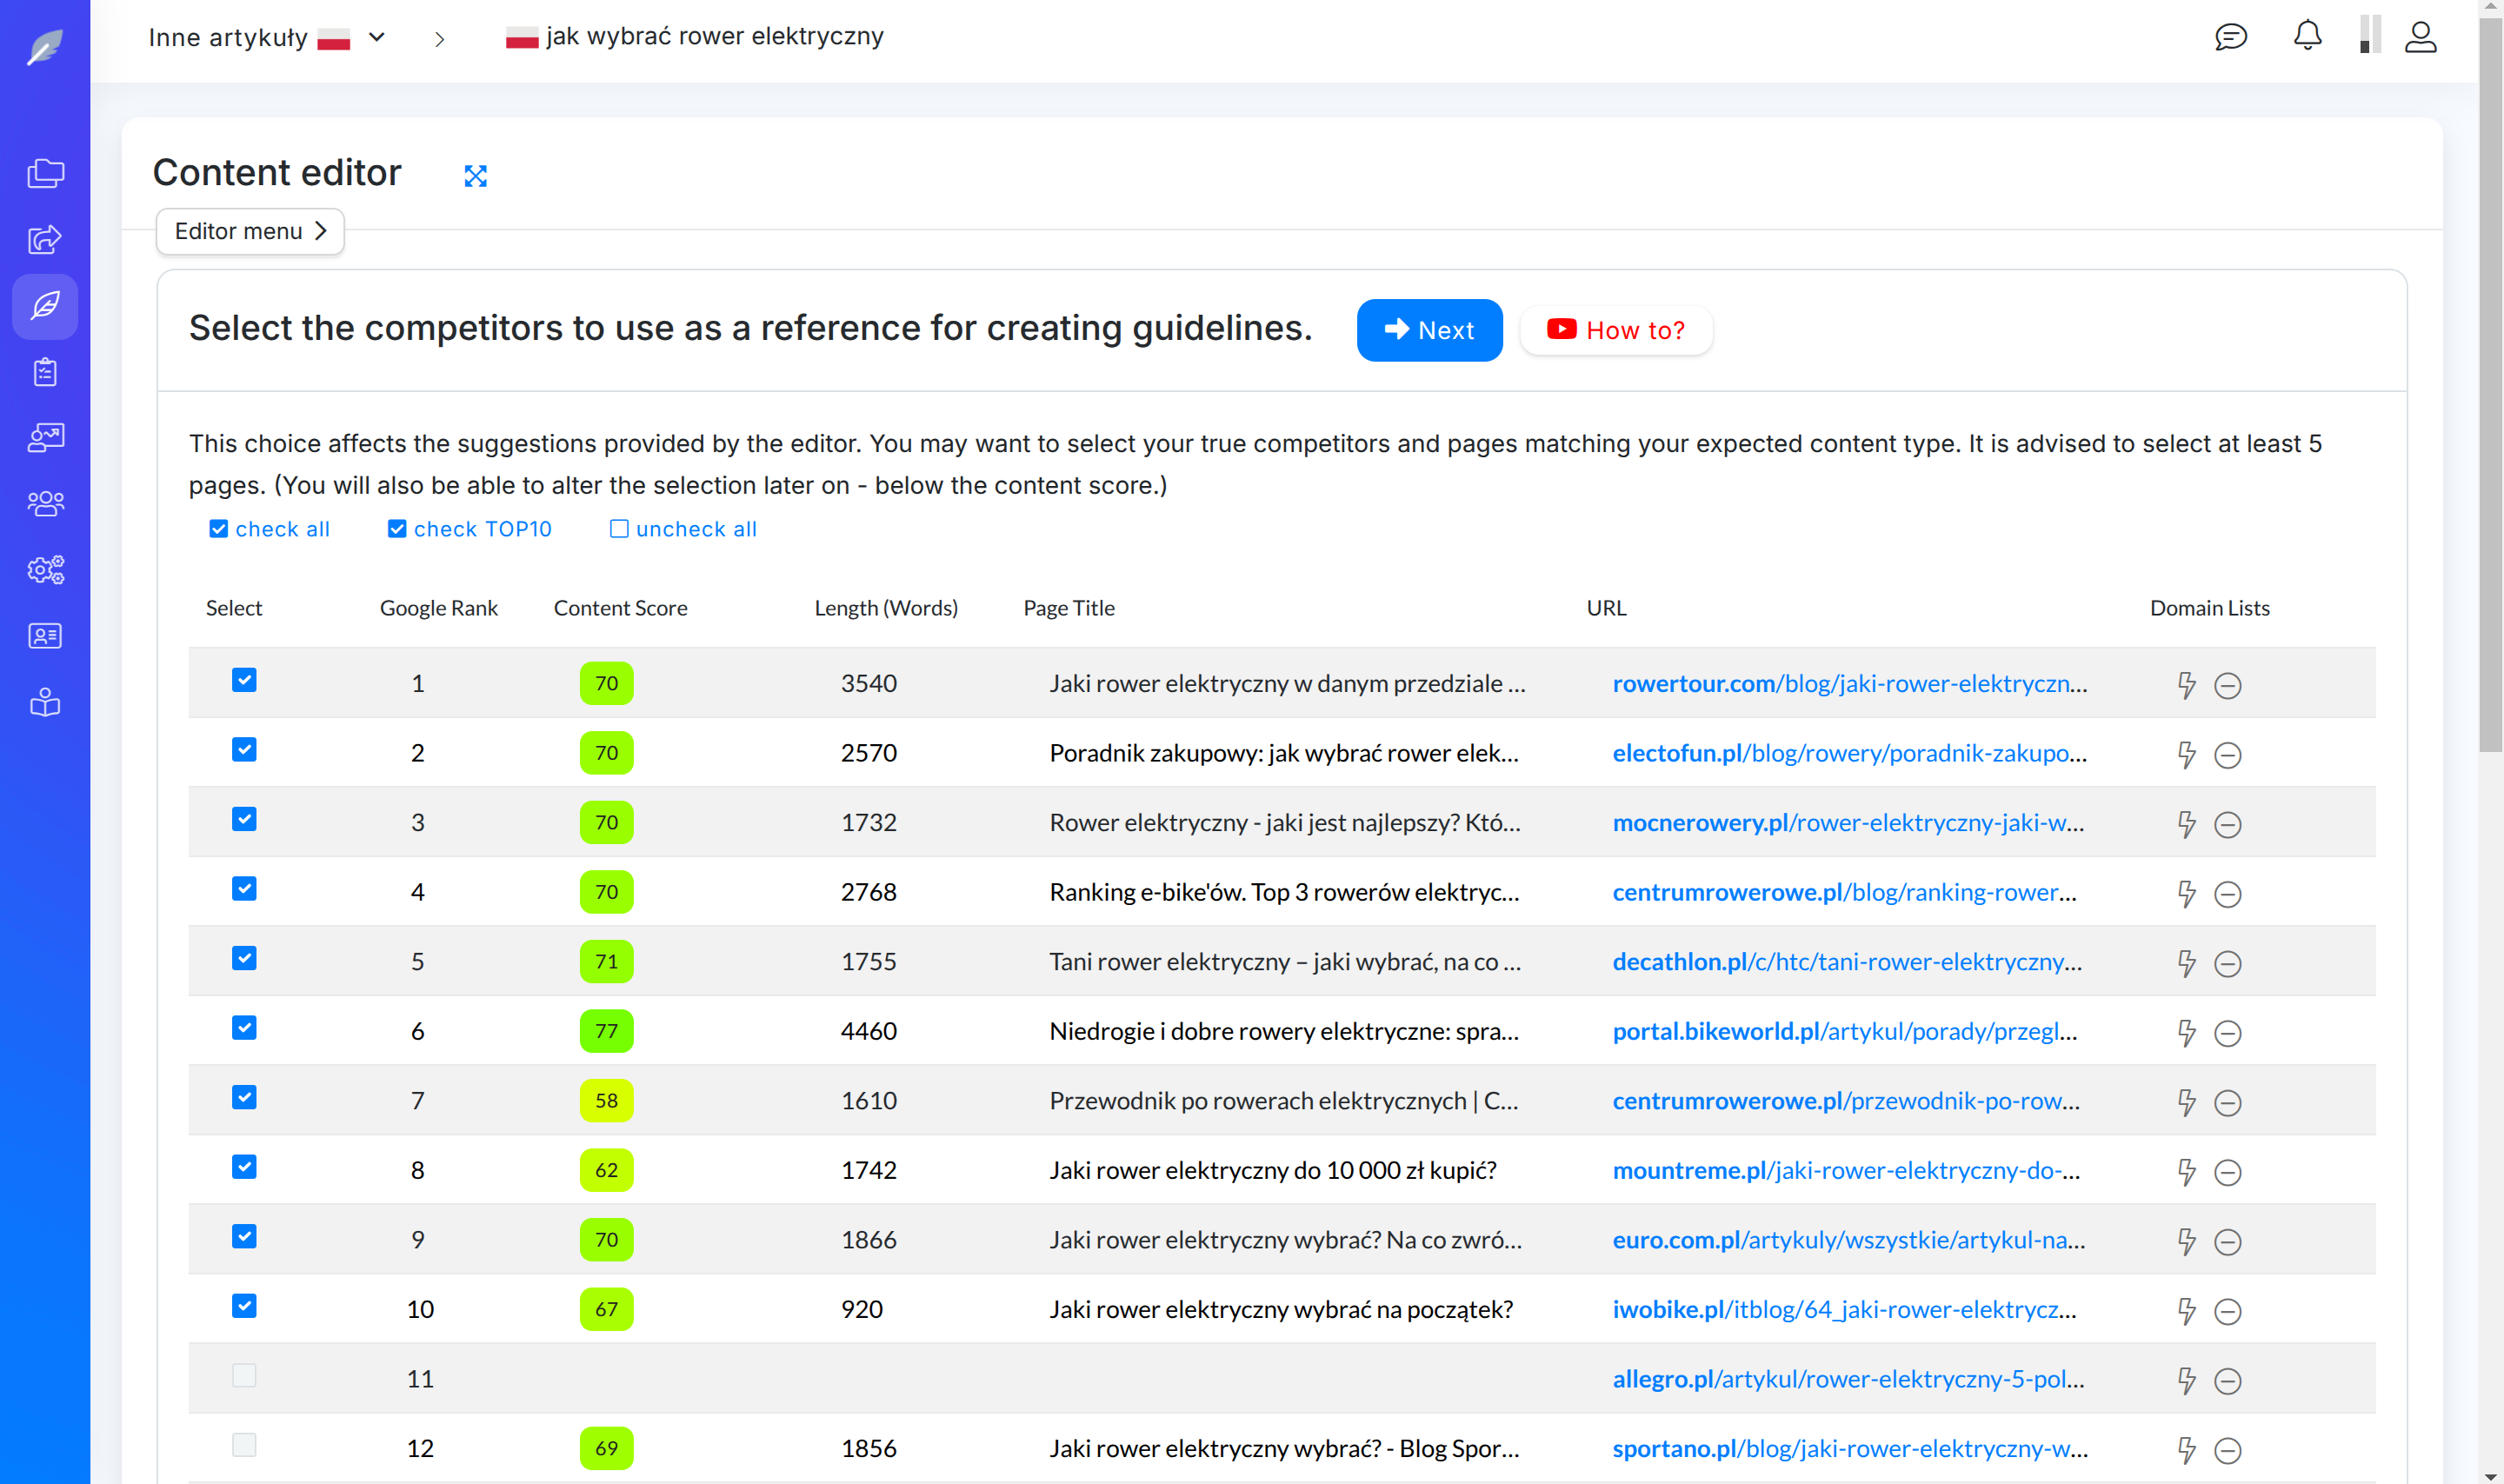Open the chat messages icon in header
The image size is (2504, 1484).
[x=2231, y=37]
